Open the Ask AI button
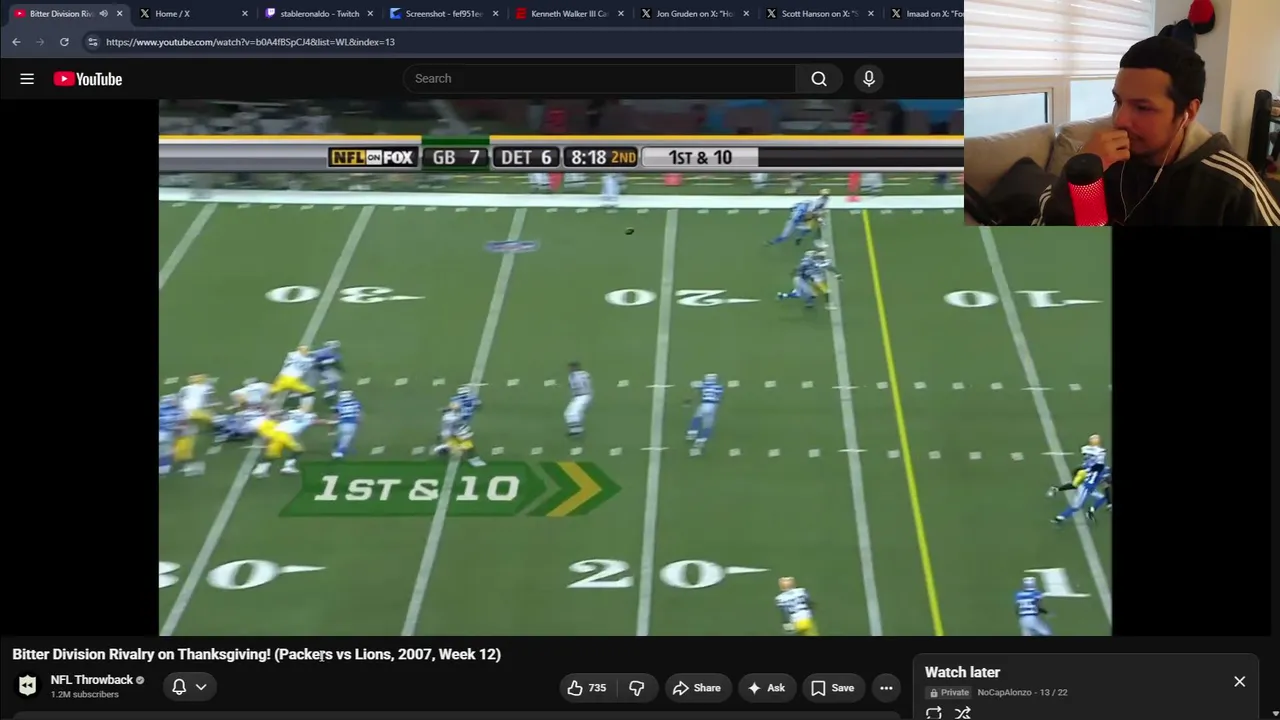This screenshot has height=720, width=1280. (766, 688)
